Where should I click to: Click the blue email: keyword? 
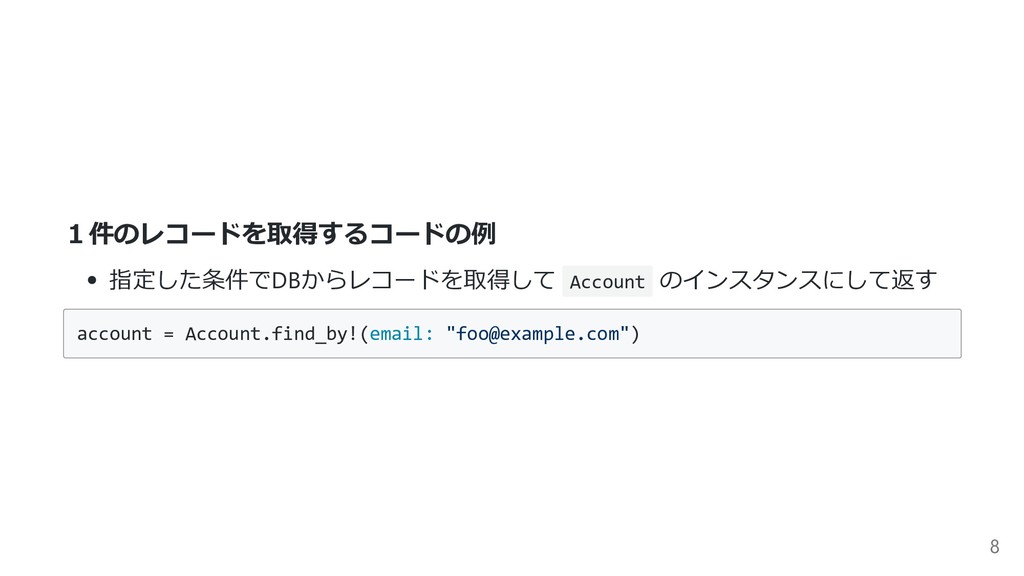(402, 334)
